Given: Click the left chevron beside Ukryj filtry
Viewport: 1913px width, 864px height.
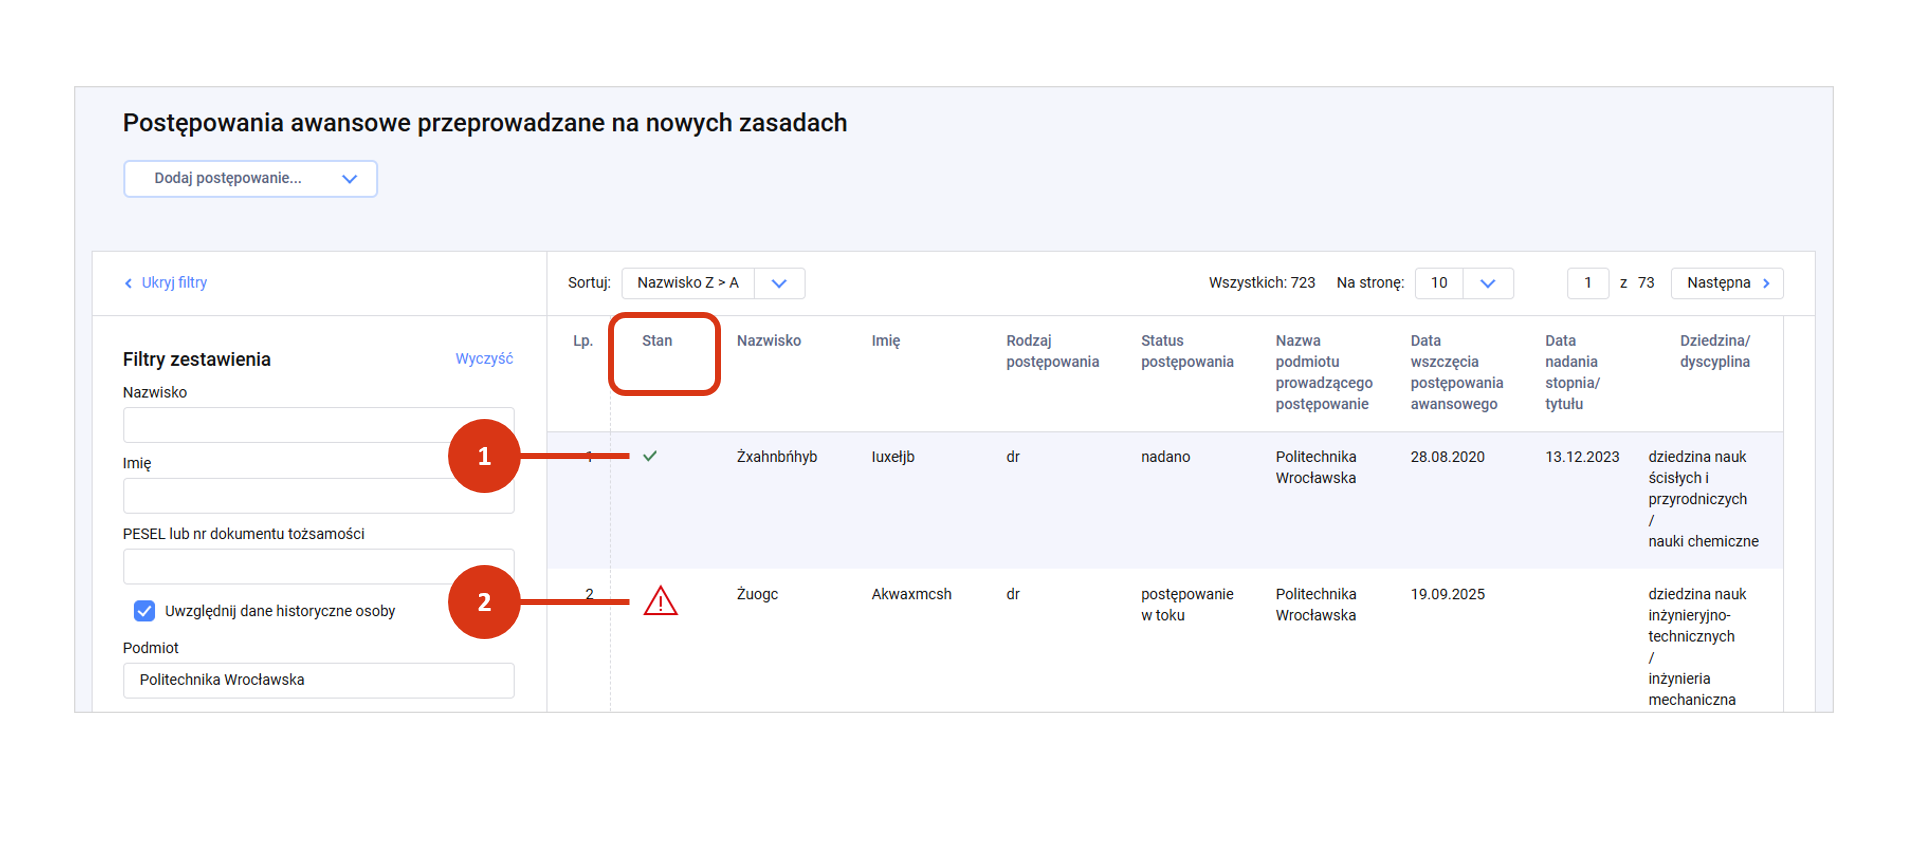Looking at the screenshot, I should [128, 283].
